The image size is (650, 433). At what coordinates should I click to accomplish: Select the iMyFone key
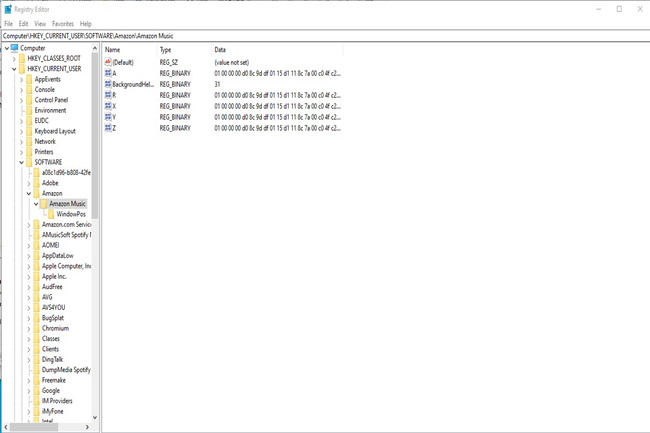53,411
